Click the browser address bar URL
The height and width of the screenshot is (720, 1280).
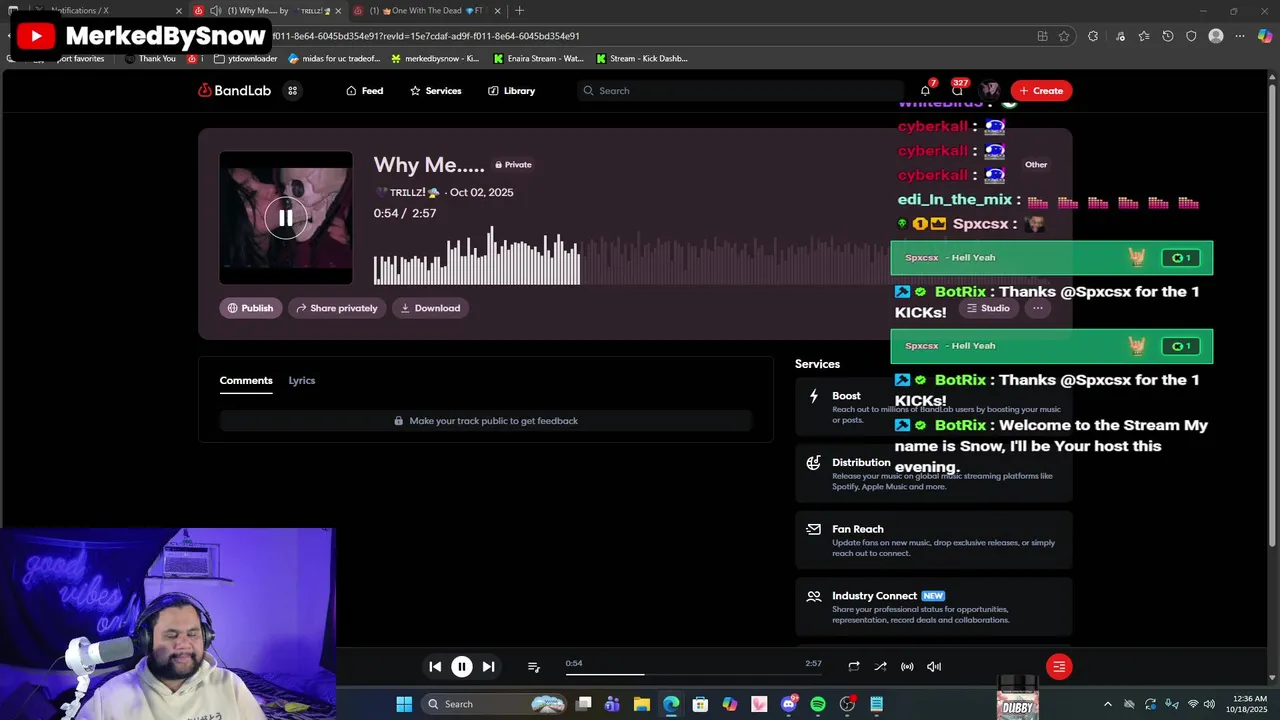426,36
